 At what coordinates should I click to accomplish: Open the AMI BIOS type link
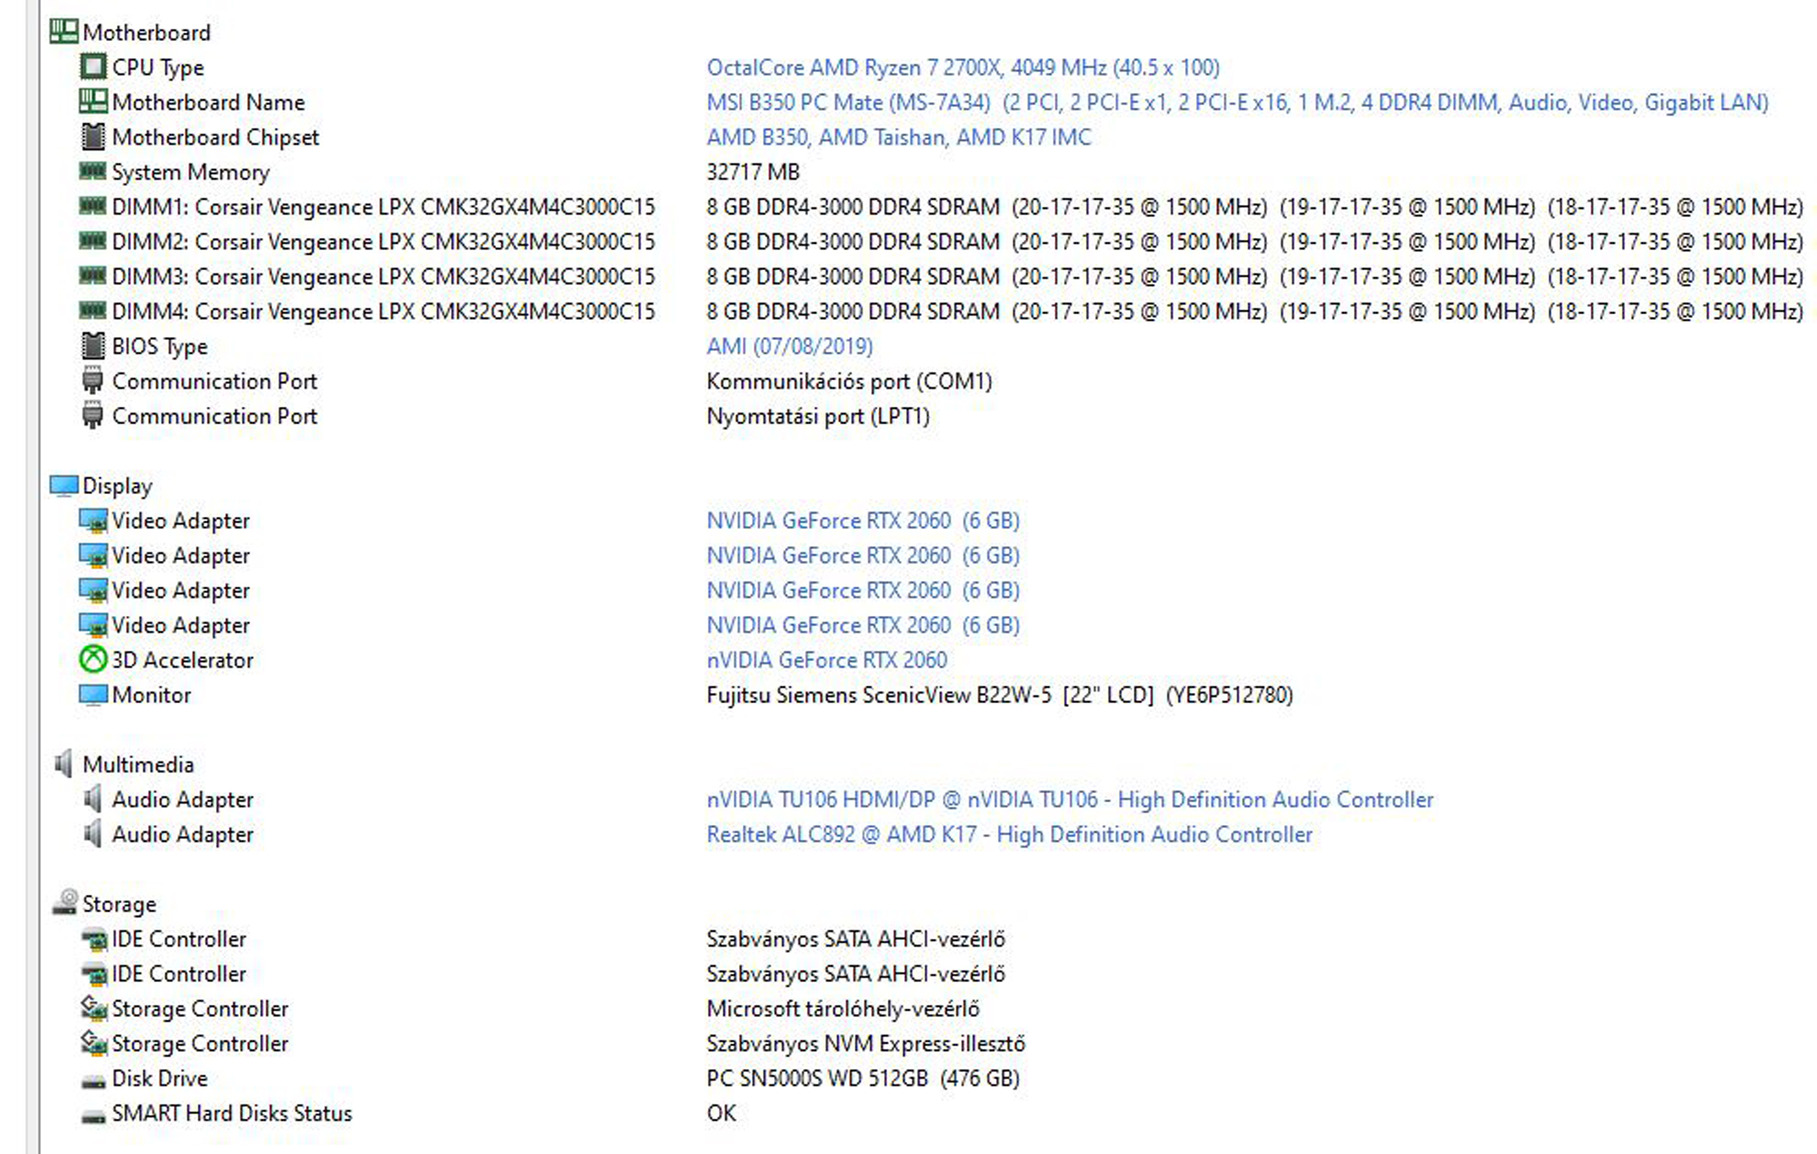click(790, 346)
